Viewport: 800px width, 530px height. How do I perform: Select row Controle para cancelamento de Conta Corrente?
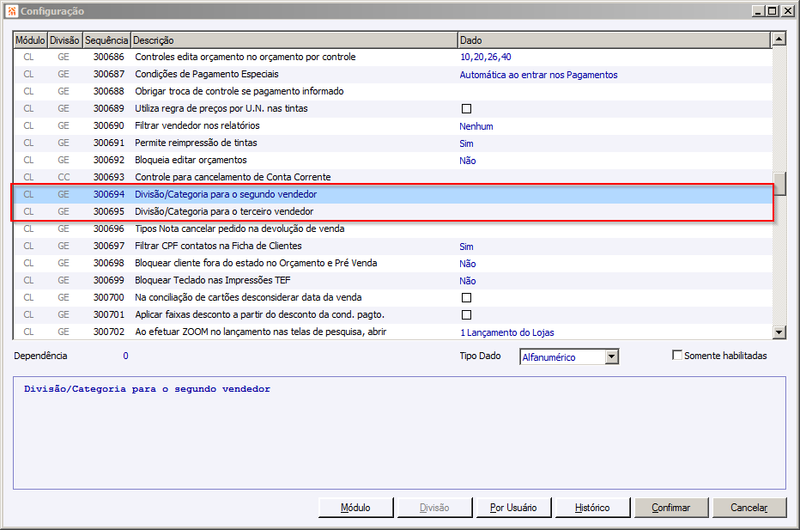point(392,178)
